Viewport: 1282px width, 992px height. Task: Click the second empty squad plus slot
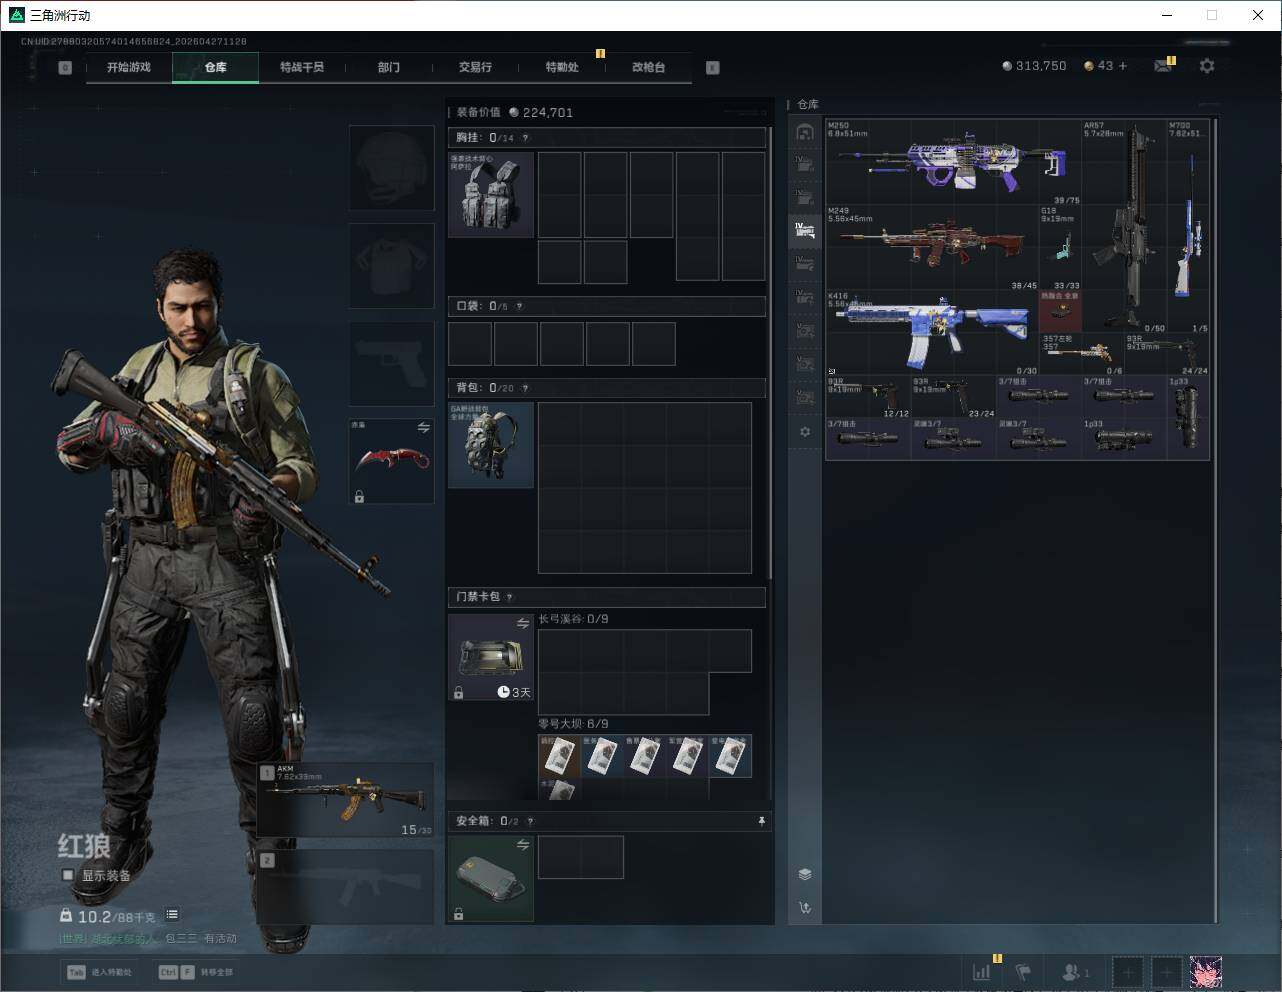click(1166, 971)
